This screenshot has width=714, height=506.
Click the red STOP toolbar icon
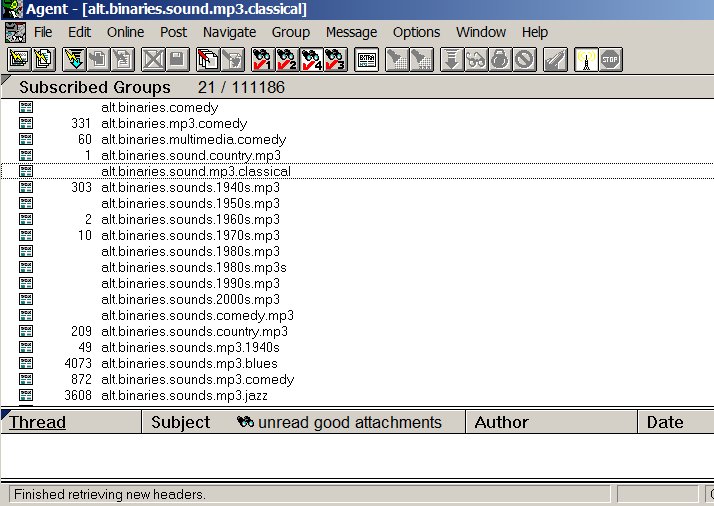pyautogui.click(x=610, y=59)
